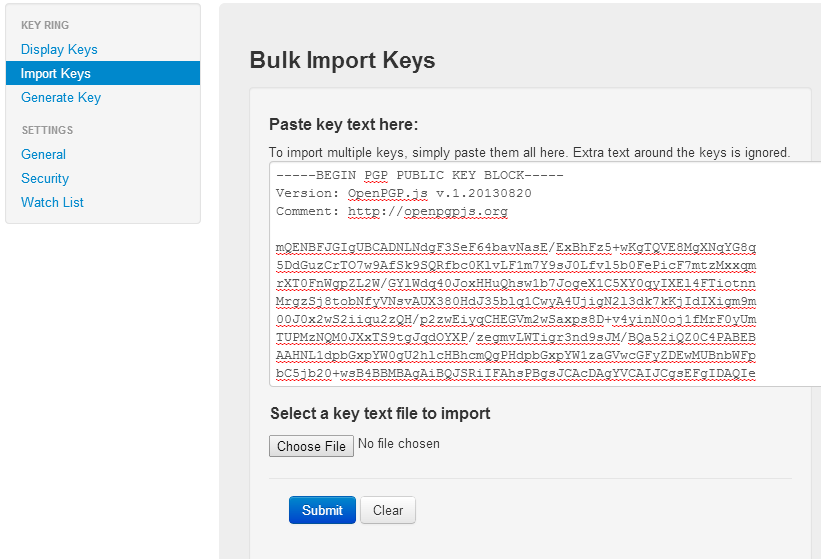Screen dimensions: 821x559
Task: Click the KEY RING section header
Action: point(45,25)
